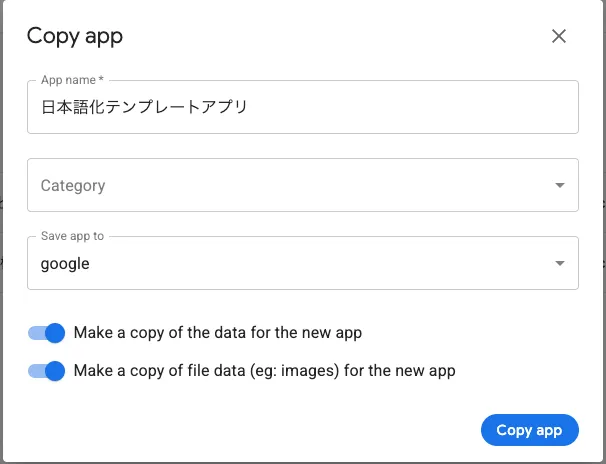Click "Make a copy of the data" label
Viewport: 606px width, 464px height.
(x=217, y=332)
